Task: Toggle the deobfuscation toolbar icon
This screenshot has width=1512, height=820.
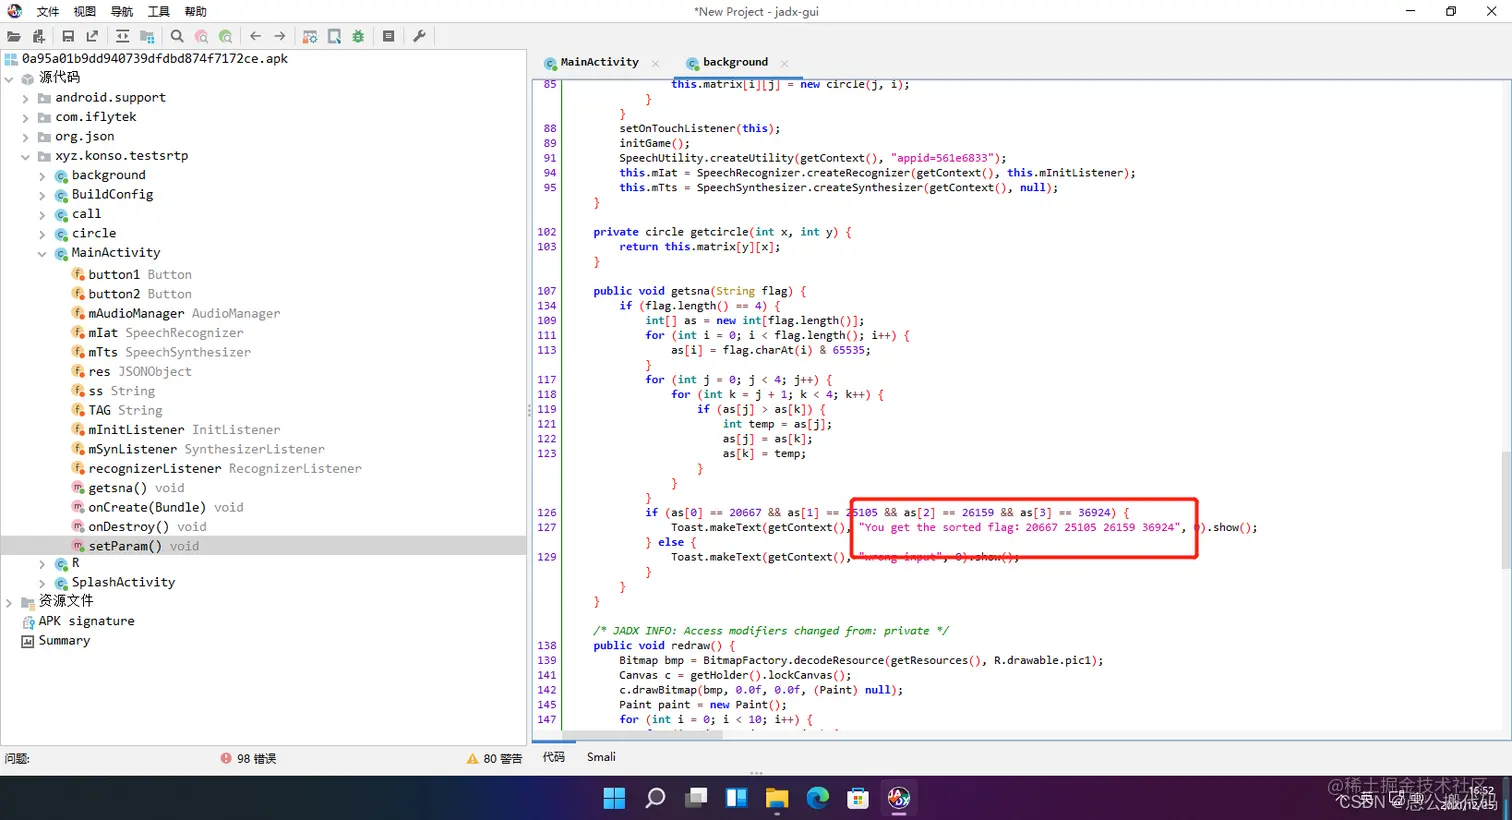Action: point(310,36)
